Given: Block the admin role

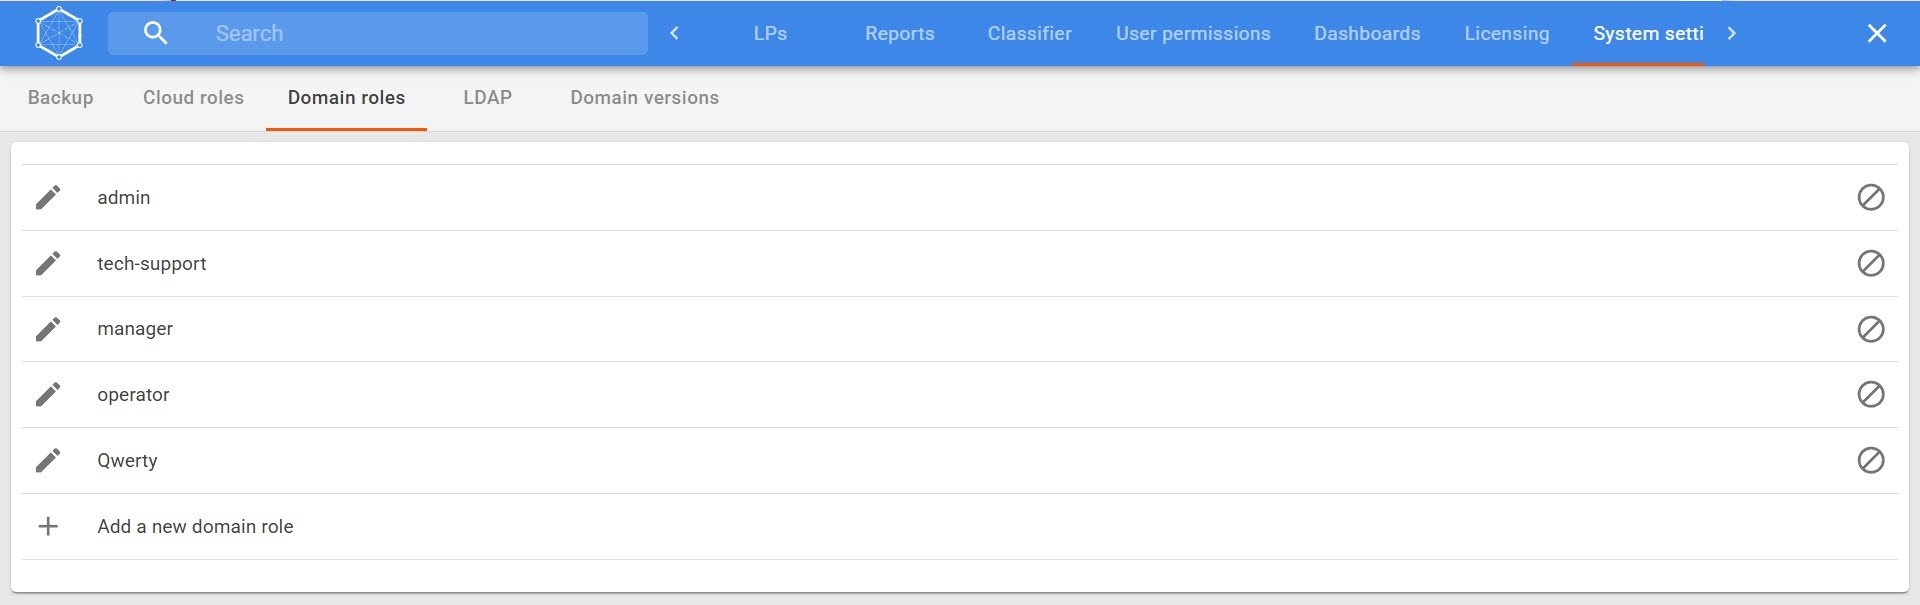Looking at the screenshot, I should (1870, 198).
